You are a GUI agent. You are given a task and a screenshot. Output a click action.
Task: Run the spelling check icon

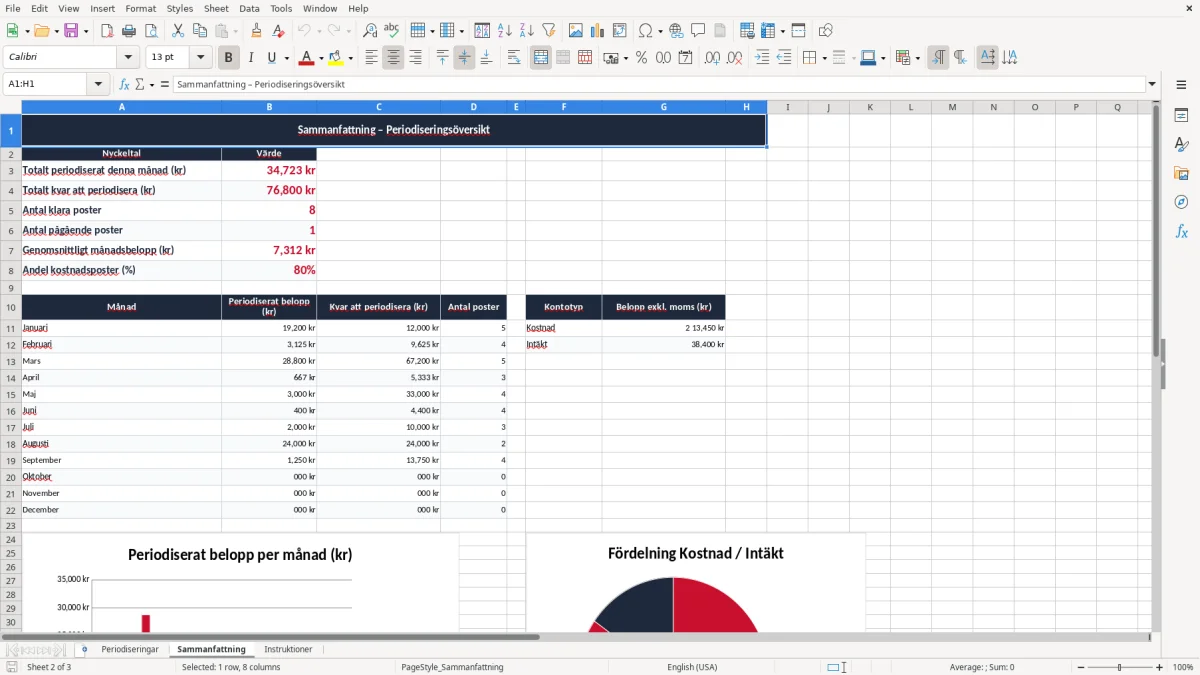pyautogui.click(x=392, y=31)
